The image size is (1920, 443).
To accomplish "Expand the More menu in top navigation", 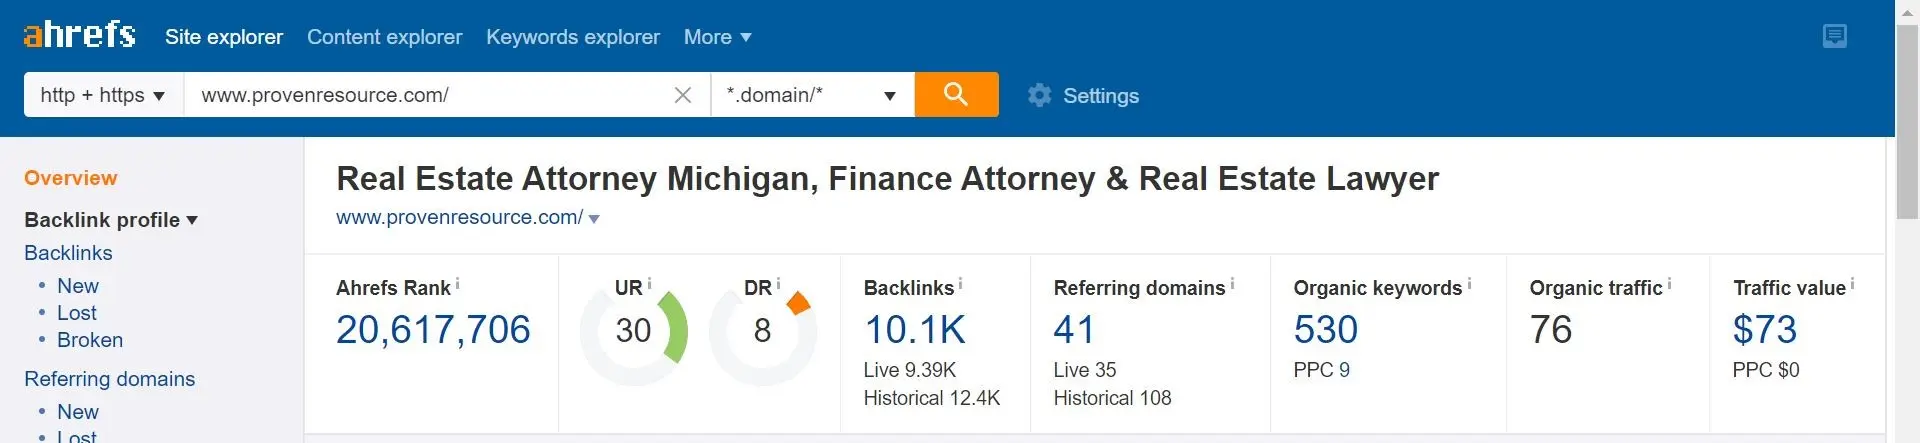I will [717, 37].
